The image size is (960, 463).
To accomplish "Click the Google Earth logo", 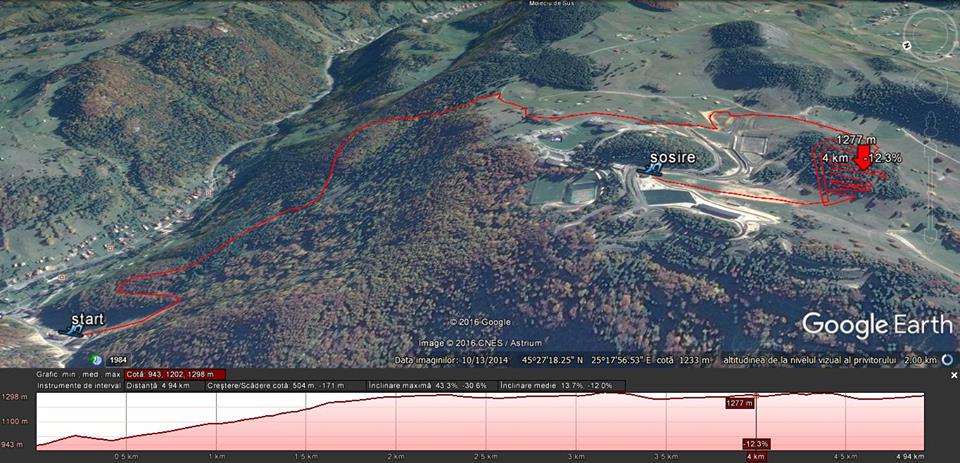I will click(x=877, y=325).
